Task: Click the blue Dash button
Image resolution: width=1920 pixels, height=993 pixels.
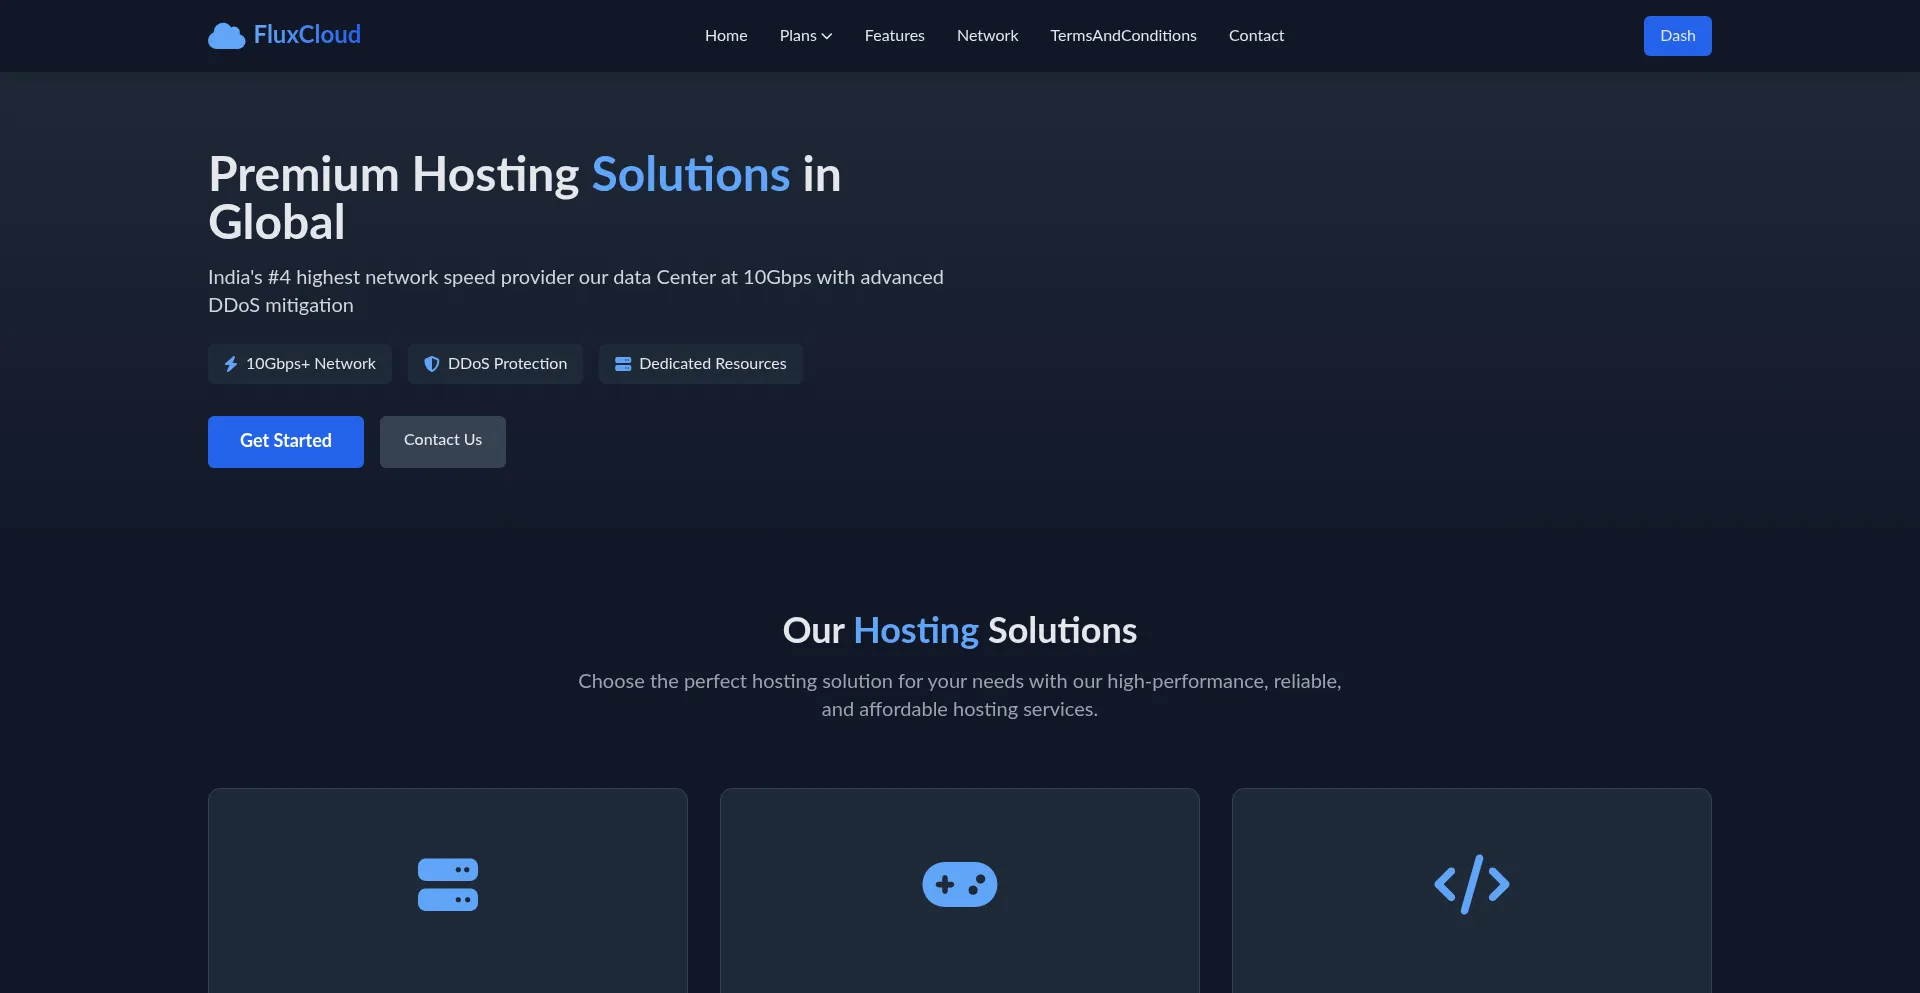Action: pyautogui.click(x=1677, y=36)
